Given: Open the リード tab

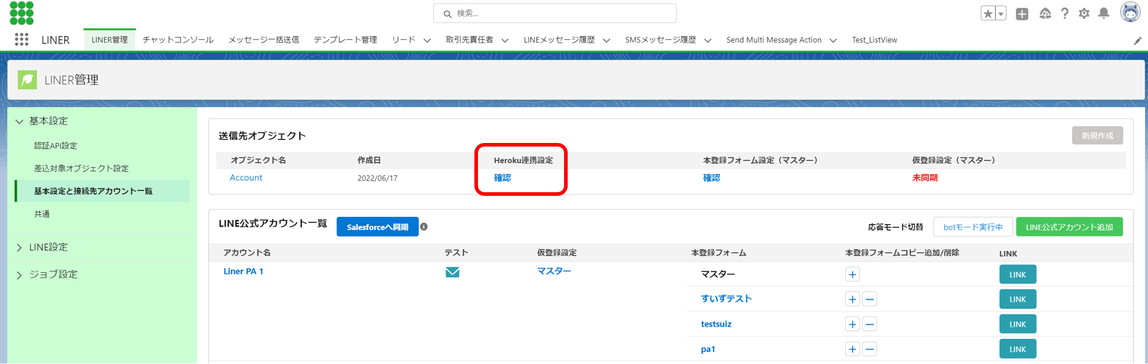Looking at the screenshot, I should pos(404,40).
